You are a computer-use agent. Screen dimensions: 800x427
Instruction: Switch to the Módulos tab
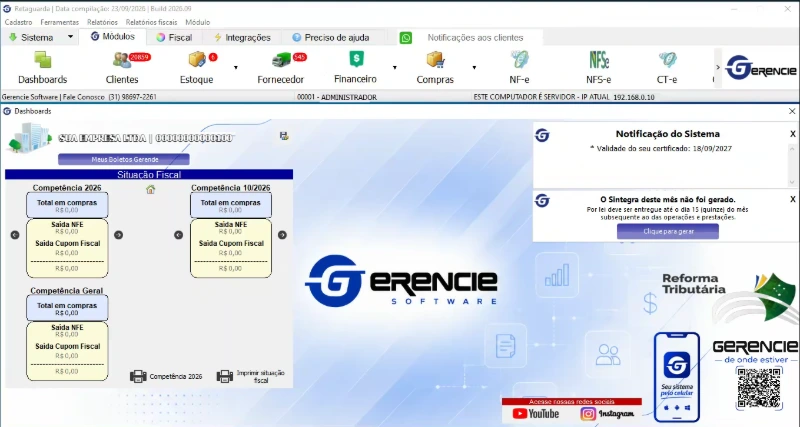pos(113,37)
